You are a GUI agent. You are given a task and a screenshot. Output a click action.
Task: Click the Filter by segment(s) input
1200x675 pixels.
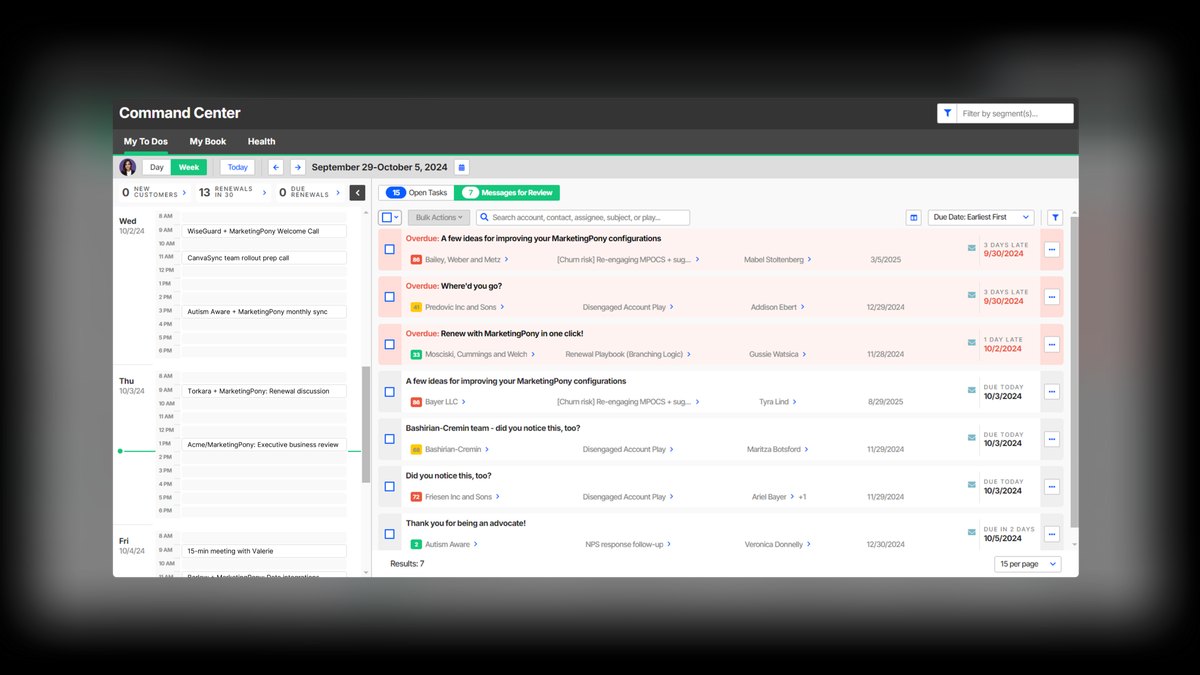coord(1015,114)
